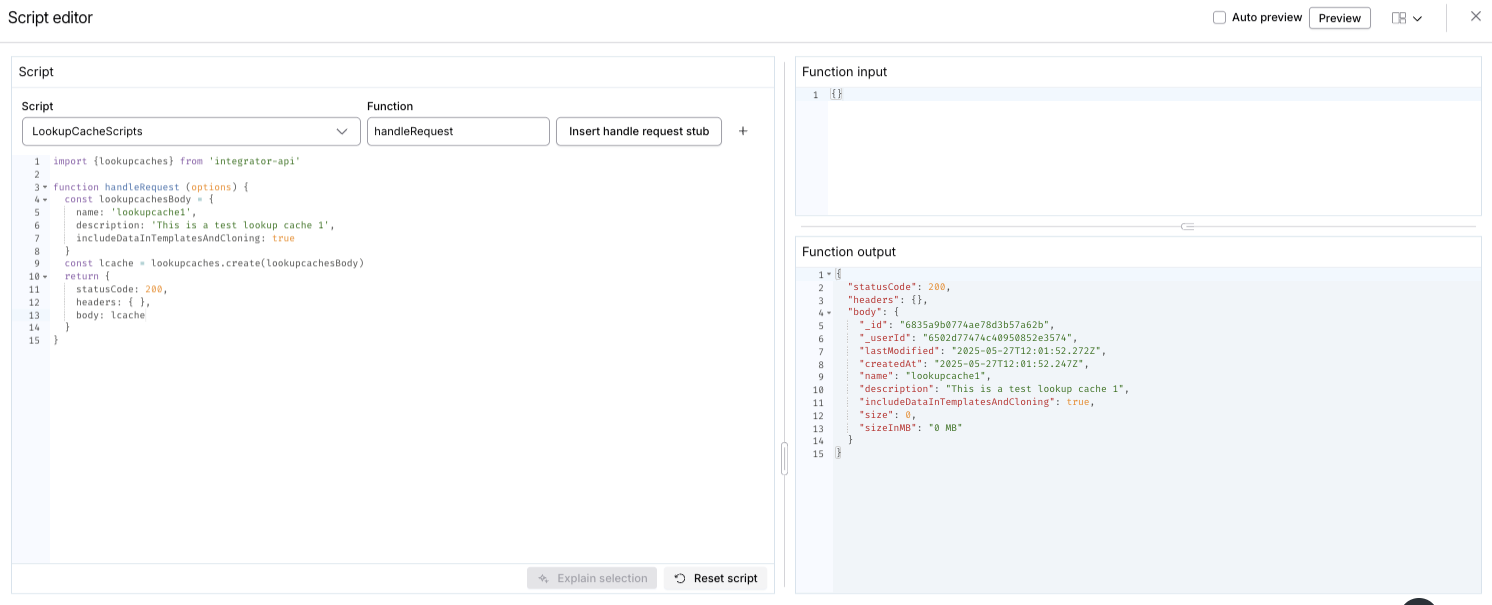
Task: Collapse the fold at output line 1
Action: (x=829, y=274)
